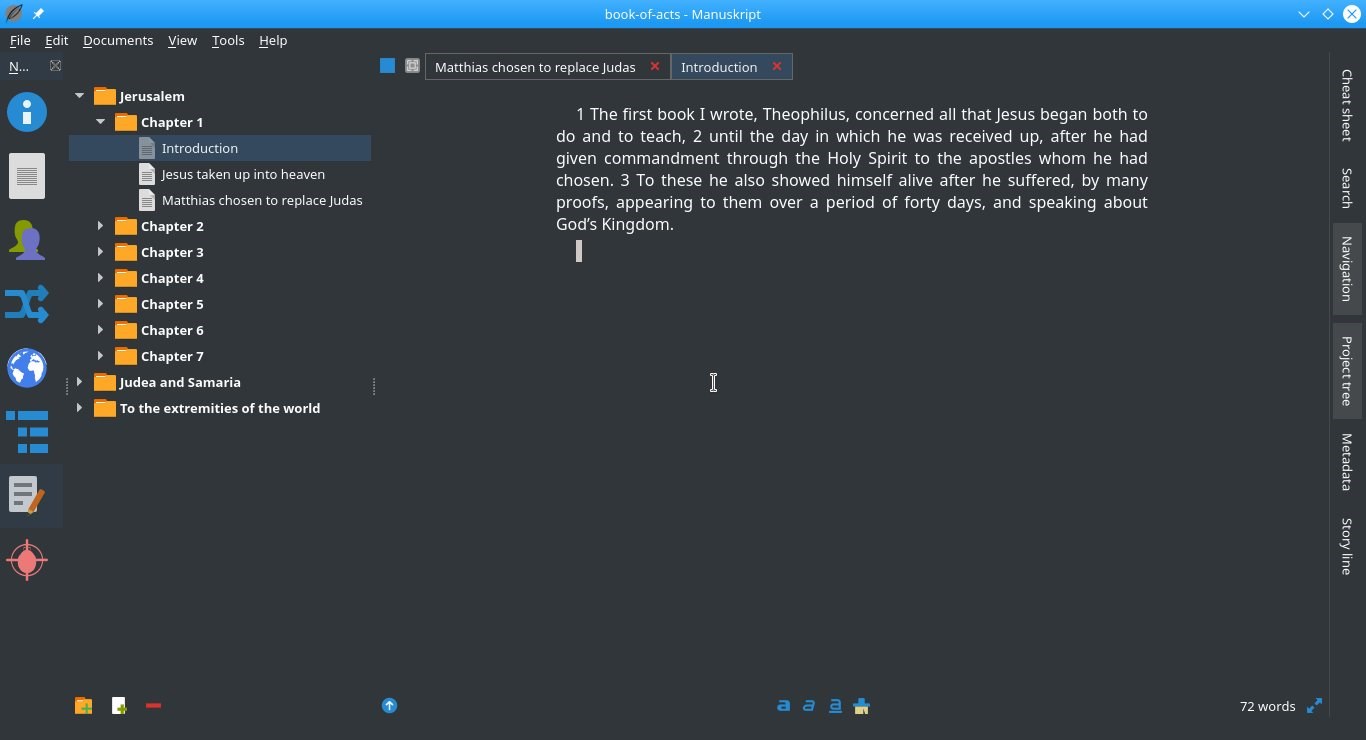Open the Documents menu
This screenshot has height=740, width=1366.
(118, 40)
